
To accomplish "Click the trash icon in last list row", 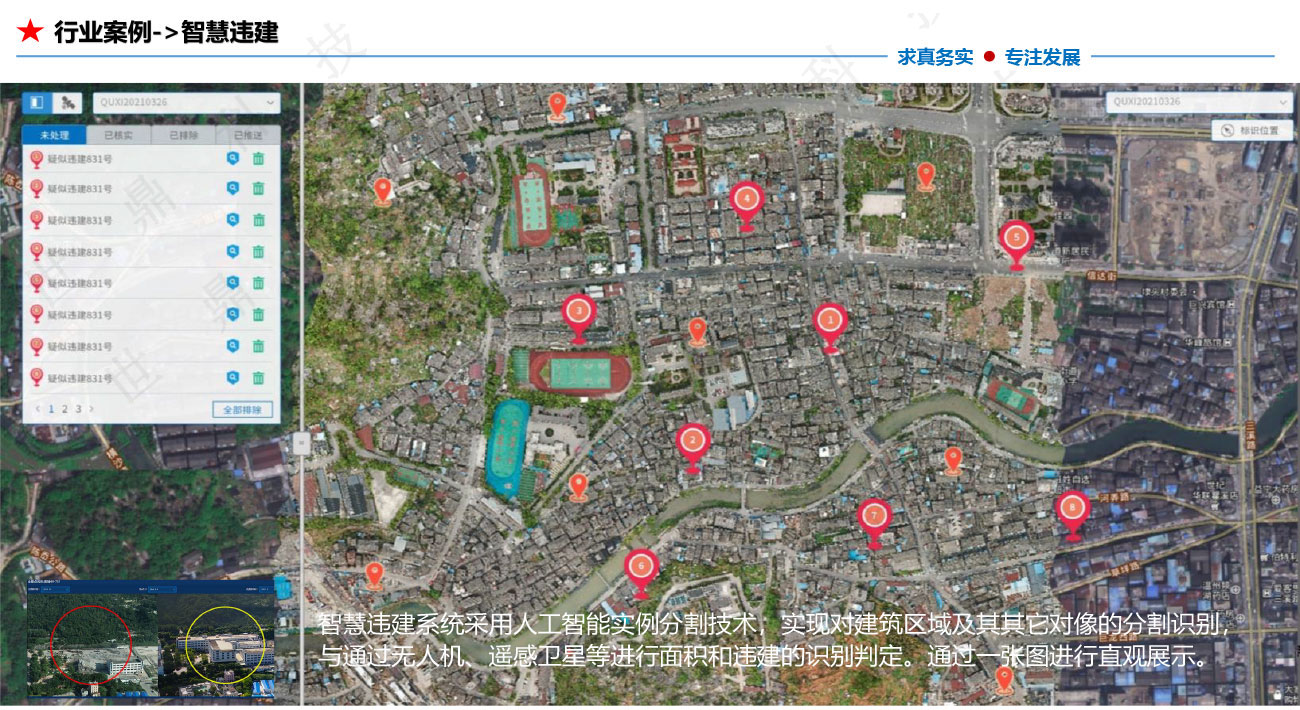I will point(258,378).
